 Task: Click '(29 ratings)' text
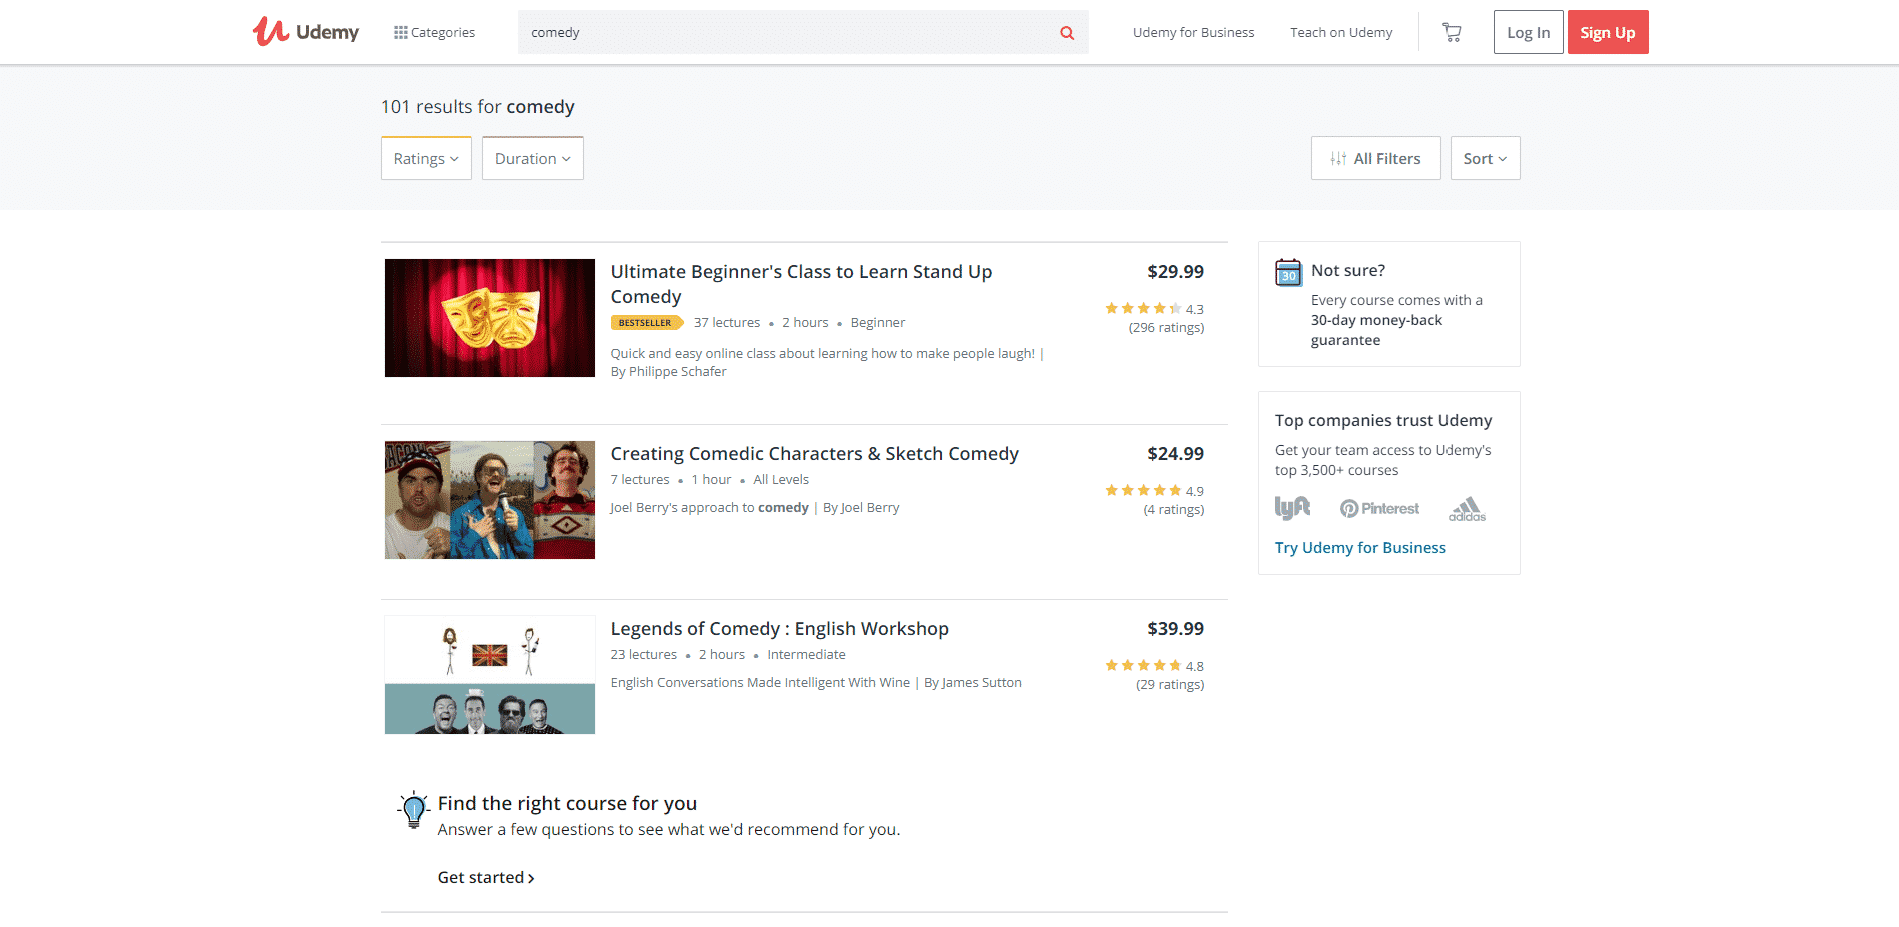[x=1170, y=685]
